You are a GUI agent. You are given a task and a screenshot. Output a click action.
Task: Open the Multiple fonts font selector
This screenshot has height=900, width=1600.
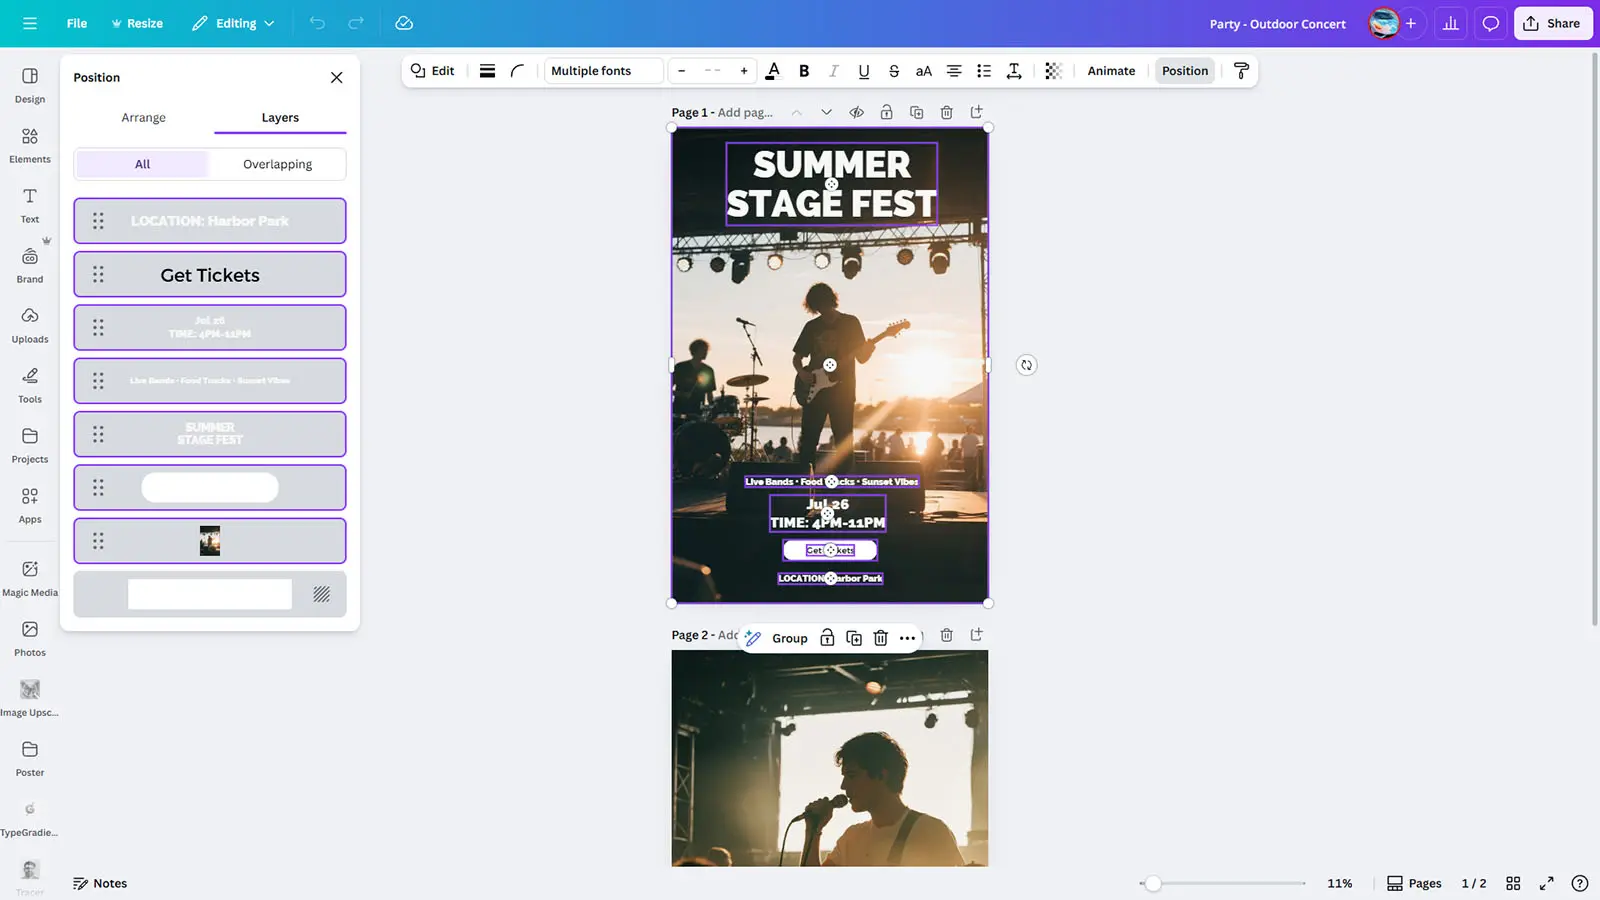(604, 71)
